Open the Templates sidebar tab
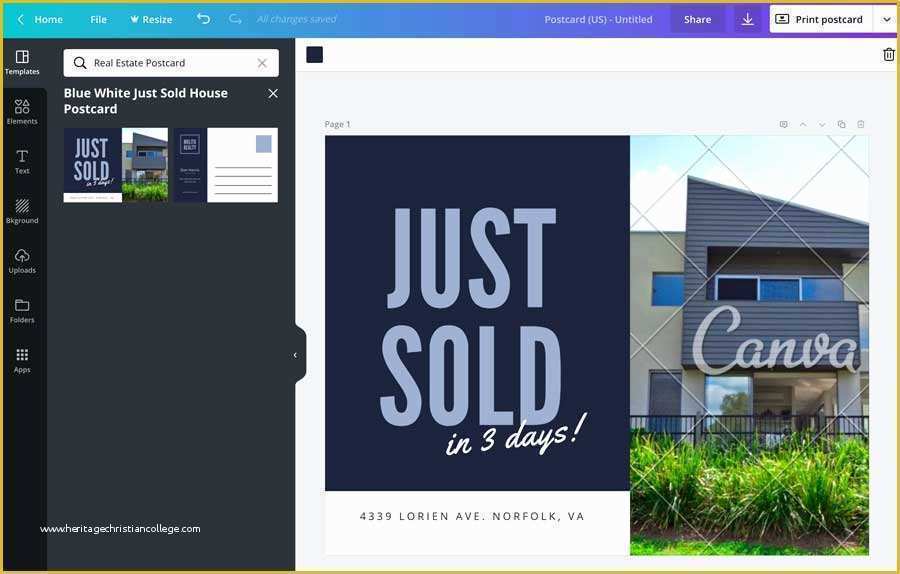Image resolution: width=900 pixels, height=574 pixels. pos(22,63)
